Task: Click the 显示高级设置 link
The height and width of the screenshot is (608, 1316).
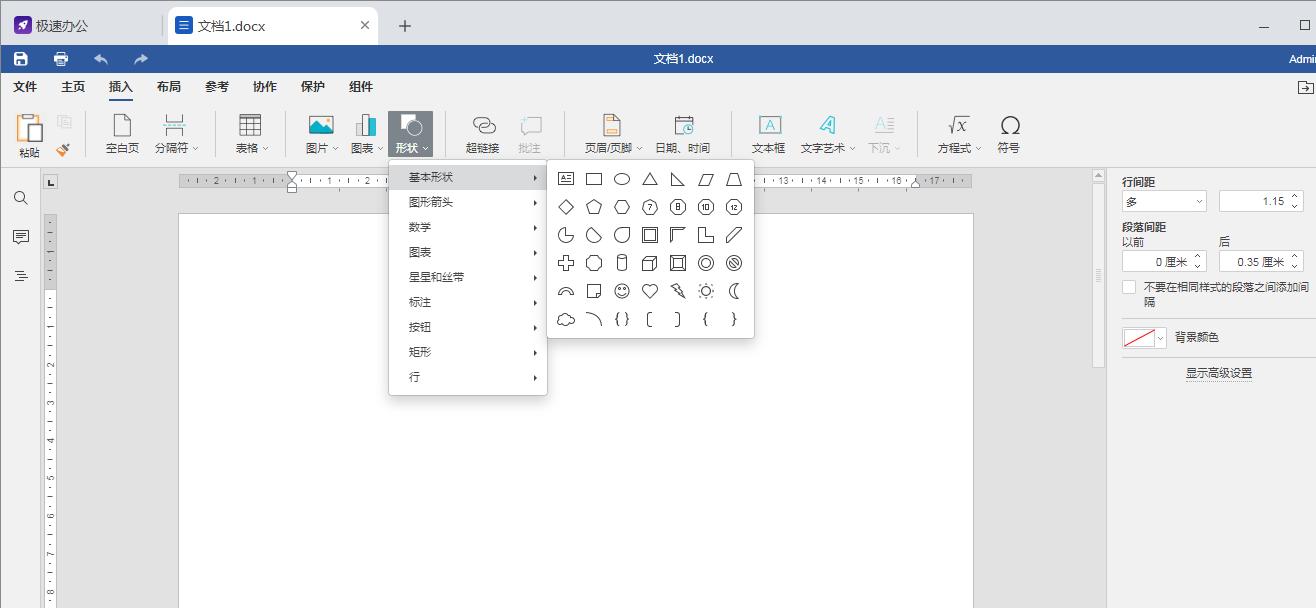Action: click(1218, 371)
